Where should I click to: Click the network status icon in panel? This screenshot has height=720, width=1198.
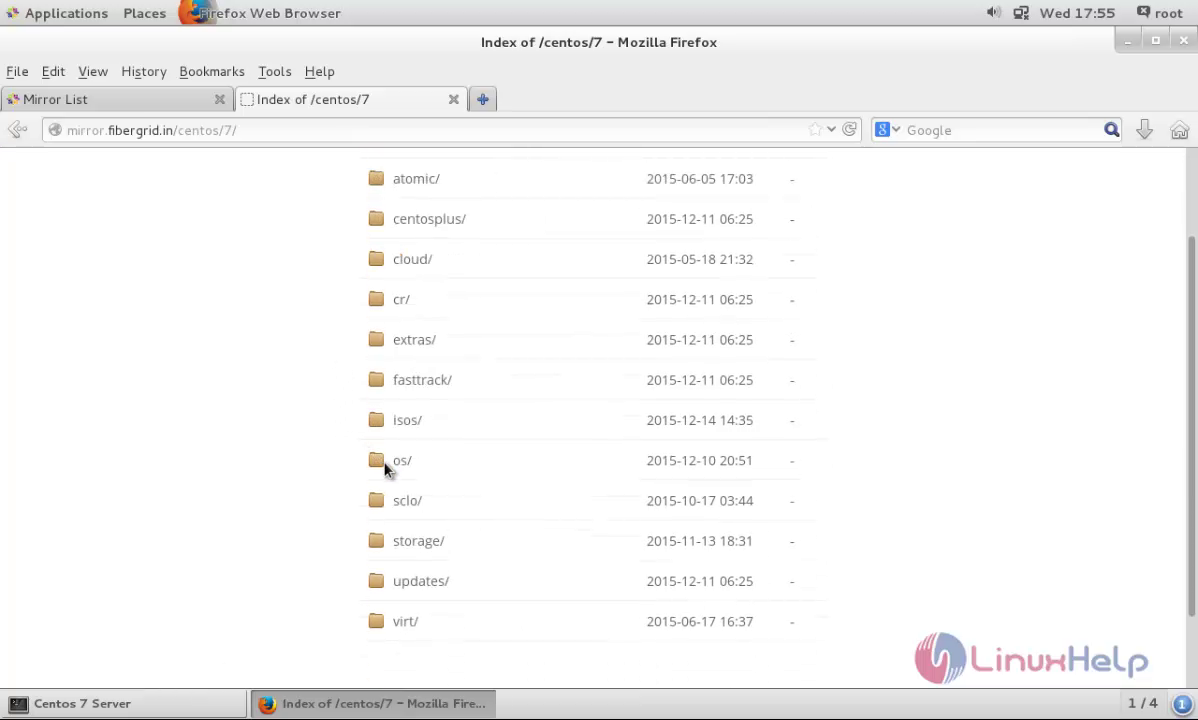click(1021, 13)
